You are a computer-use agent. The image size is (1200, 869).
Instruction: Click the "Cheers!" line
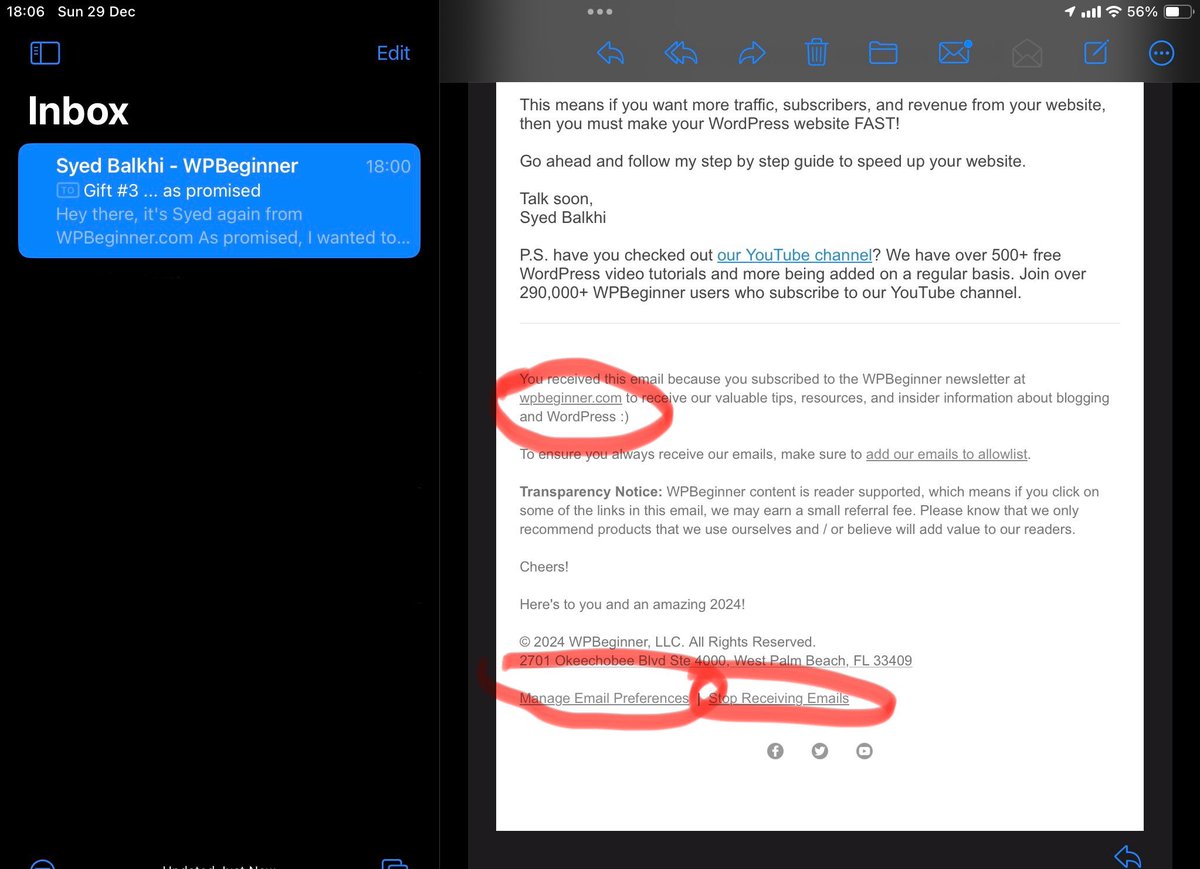tap(544, 567)
